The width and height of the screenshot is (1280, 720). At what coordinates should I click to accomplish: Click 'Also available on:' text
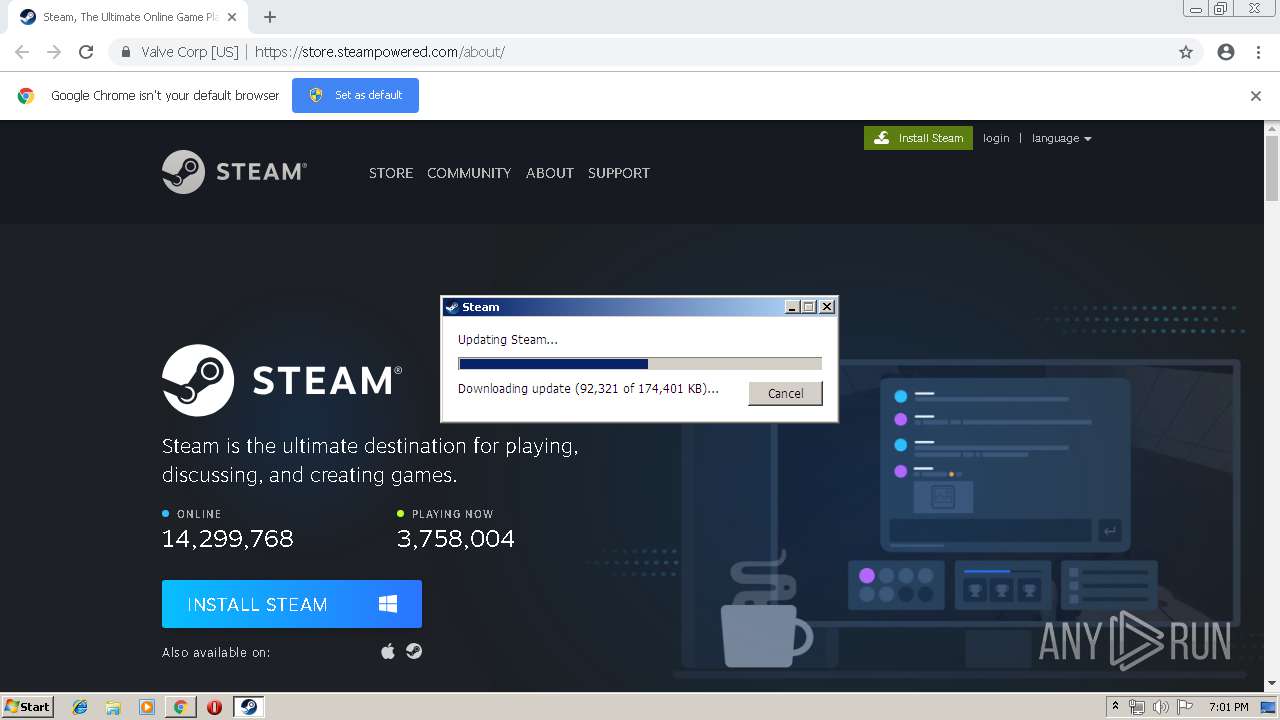pyautogui.click(x=216, y=652)
